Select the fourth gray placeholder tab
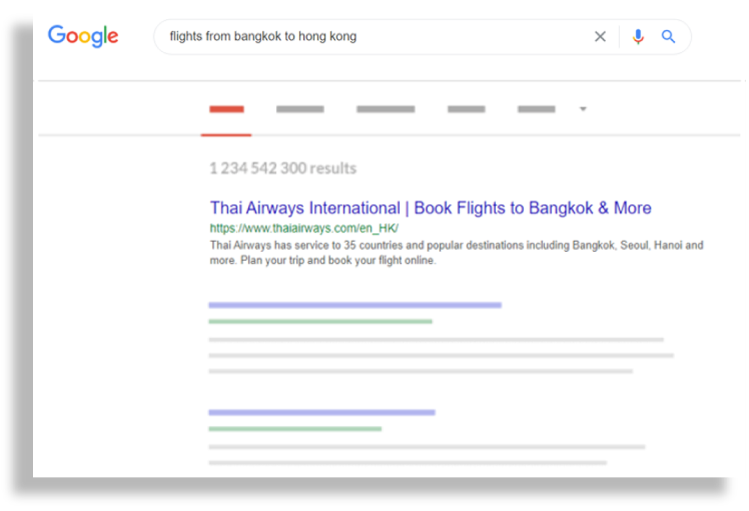 466,109
